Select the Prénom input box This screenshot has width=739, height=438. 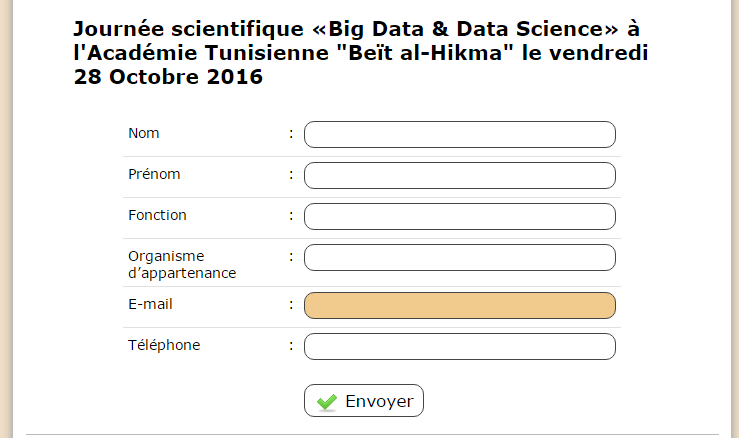pos(460,175)
